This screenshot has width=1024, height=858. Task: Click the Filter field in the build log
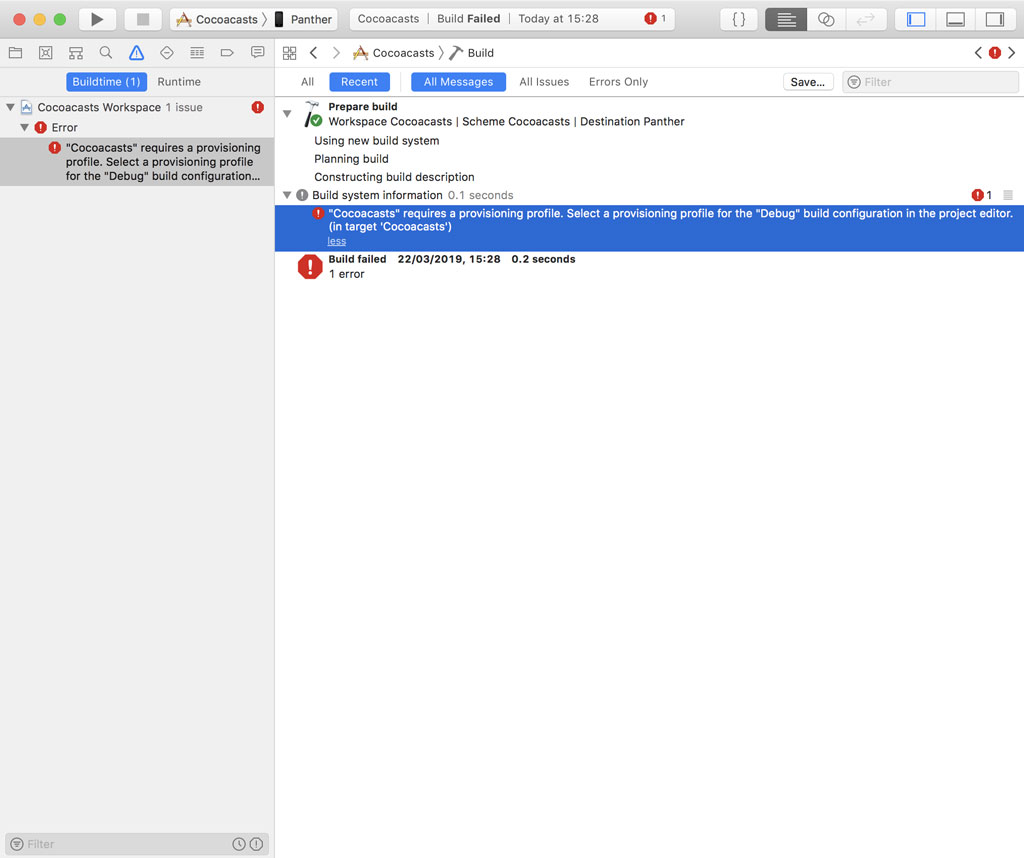click(930, 81)
